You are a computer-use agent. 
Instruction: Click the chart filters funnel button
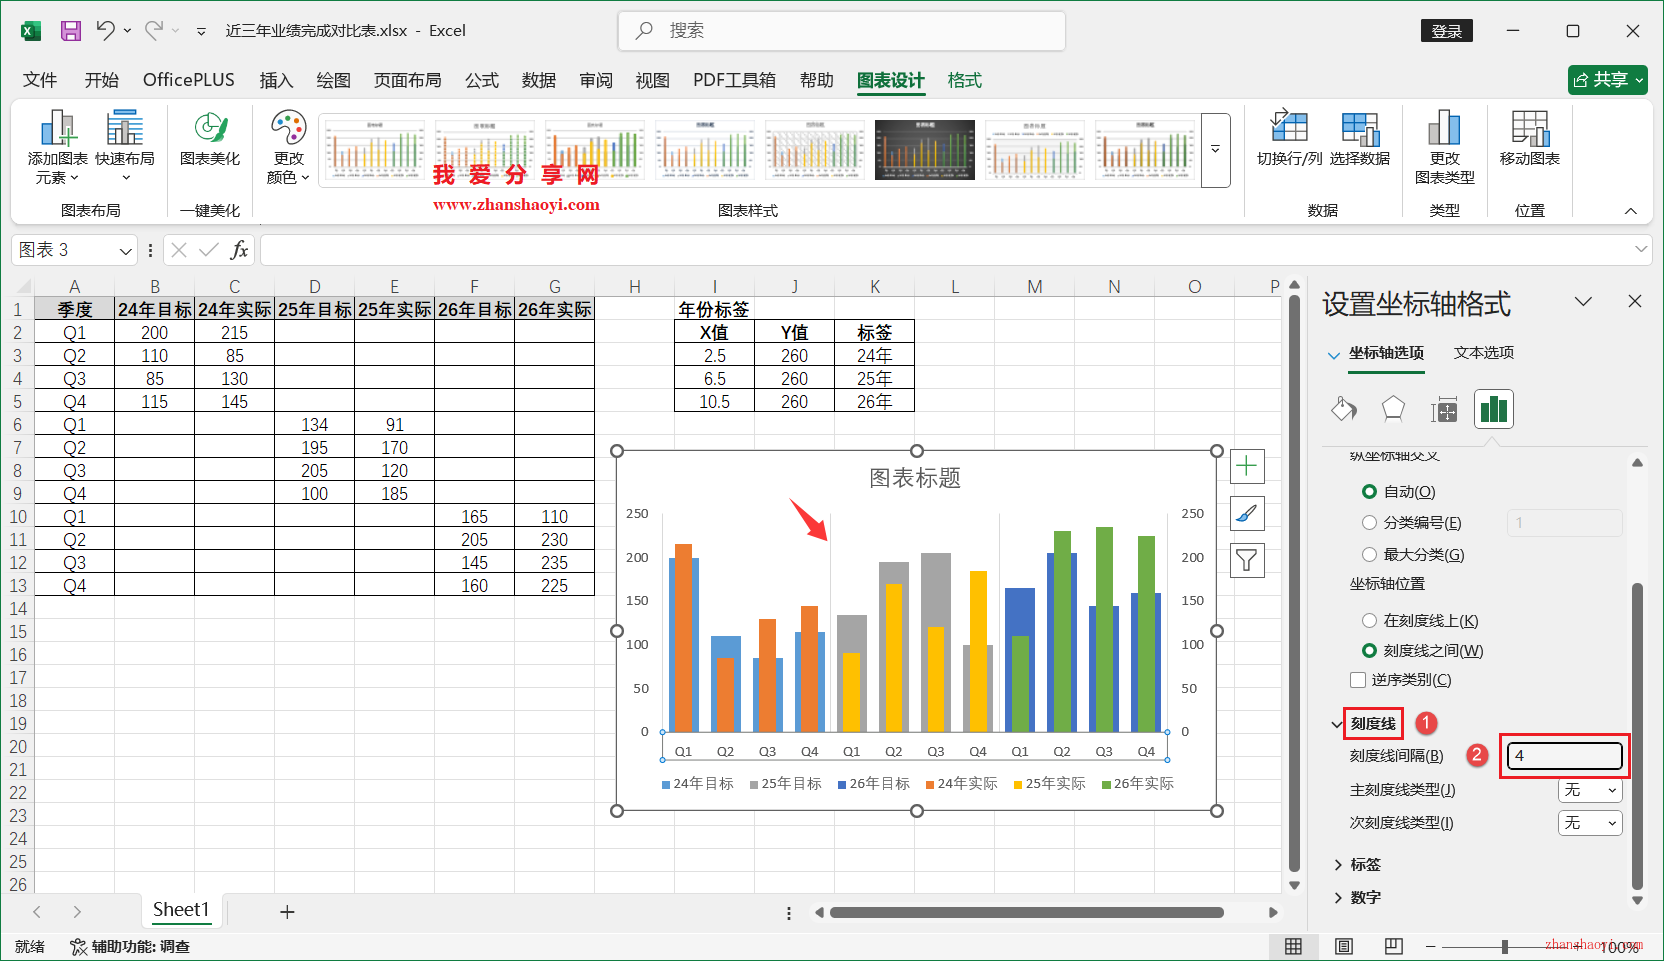pos(1246,560)
